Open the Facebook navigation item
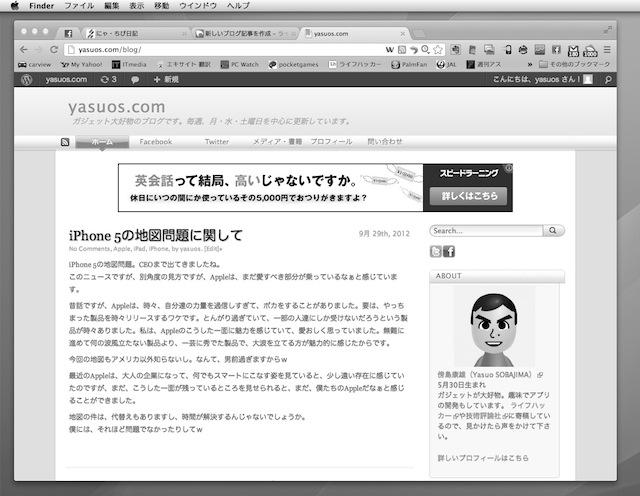This screenshot has width=640, height=496. 156,142
